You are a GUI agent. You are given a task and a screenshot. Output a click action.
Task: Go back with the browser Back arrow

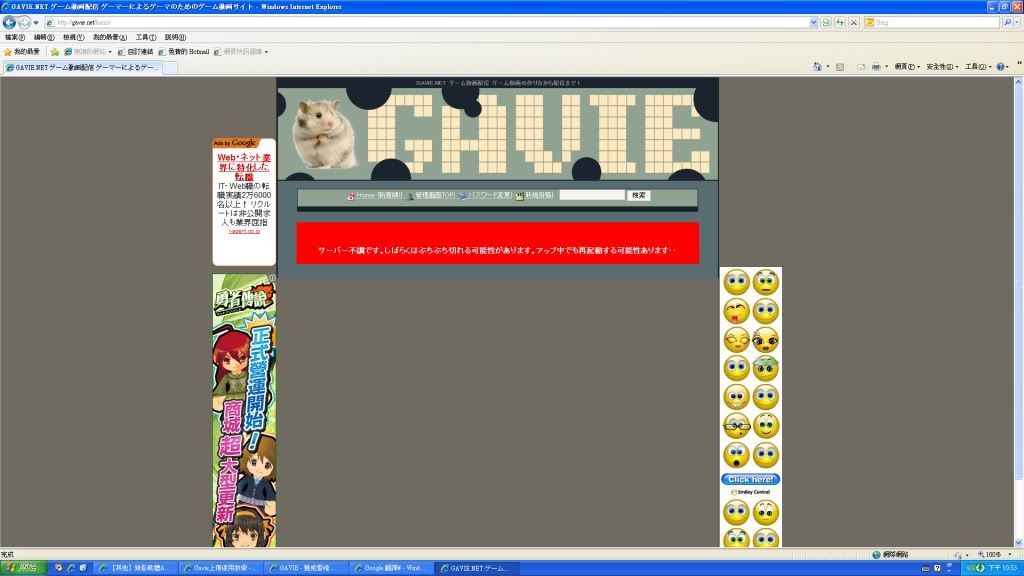(9, 22)
